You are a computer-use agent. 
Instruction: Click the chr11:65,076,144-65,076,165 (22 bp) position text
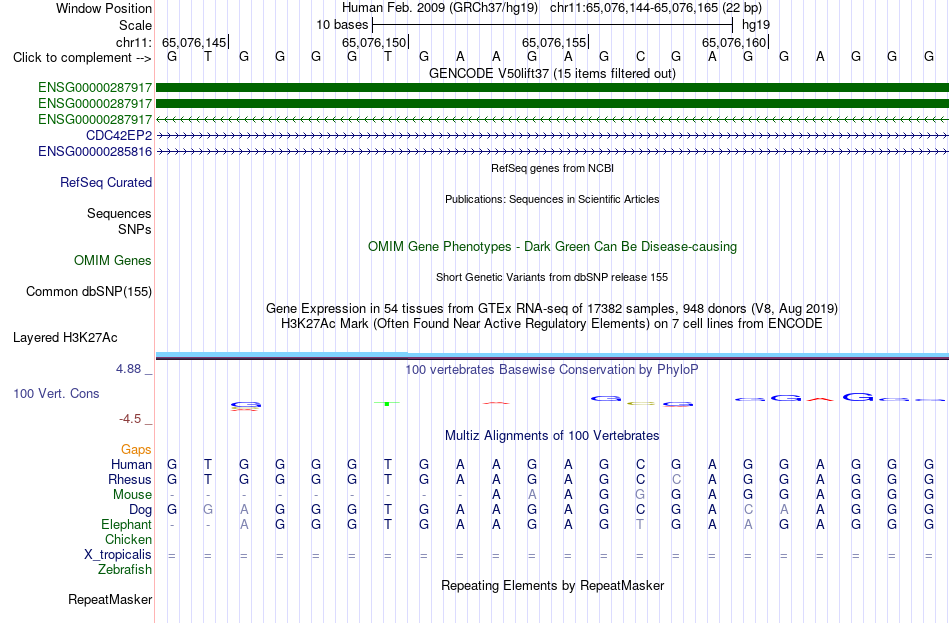click(x=656, y=8)
